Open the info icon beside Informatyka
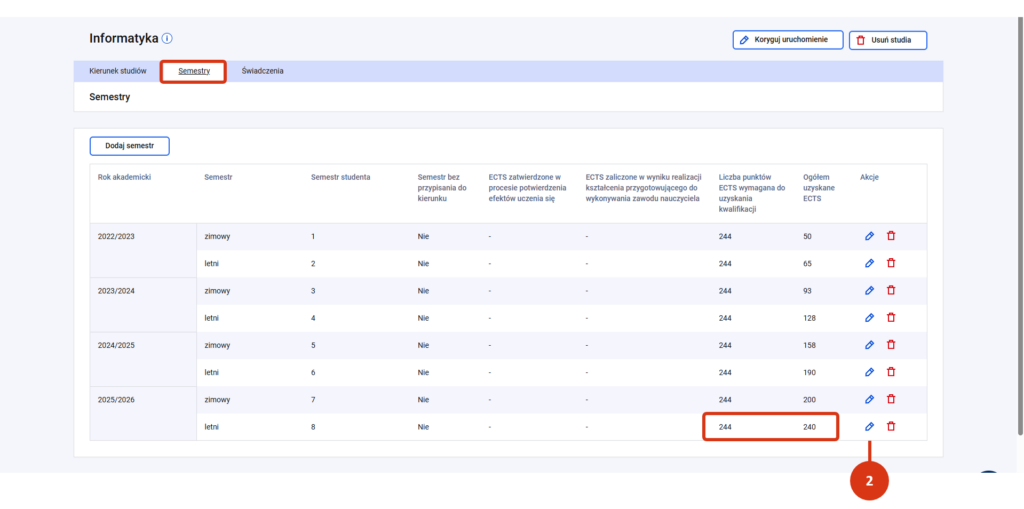Image resolution: width=1024 pixels, height=509 pixels. click(x=167, y=39)
